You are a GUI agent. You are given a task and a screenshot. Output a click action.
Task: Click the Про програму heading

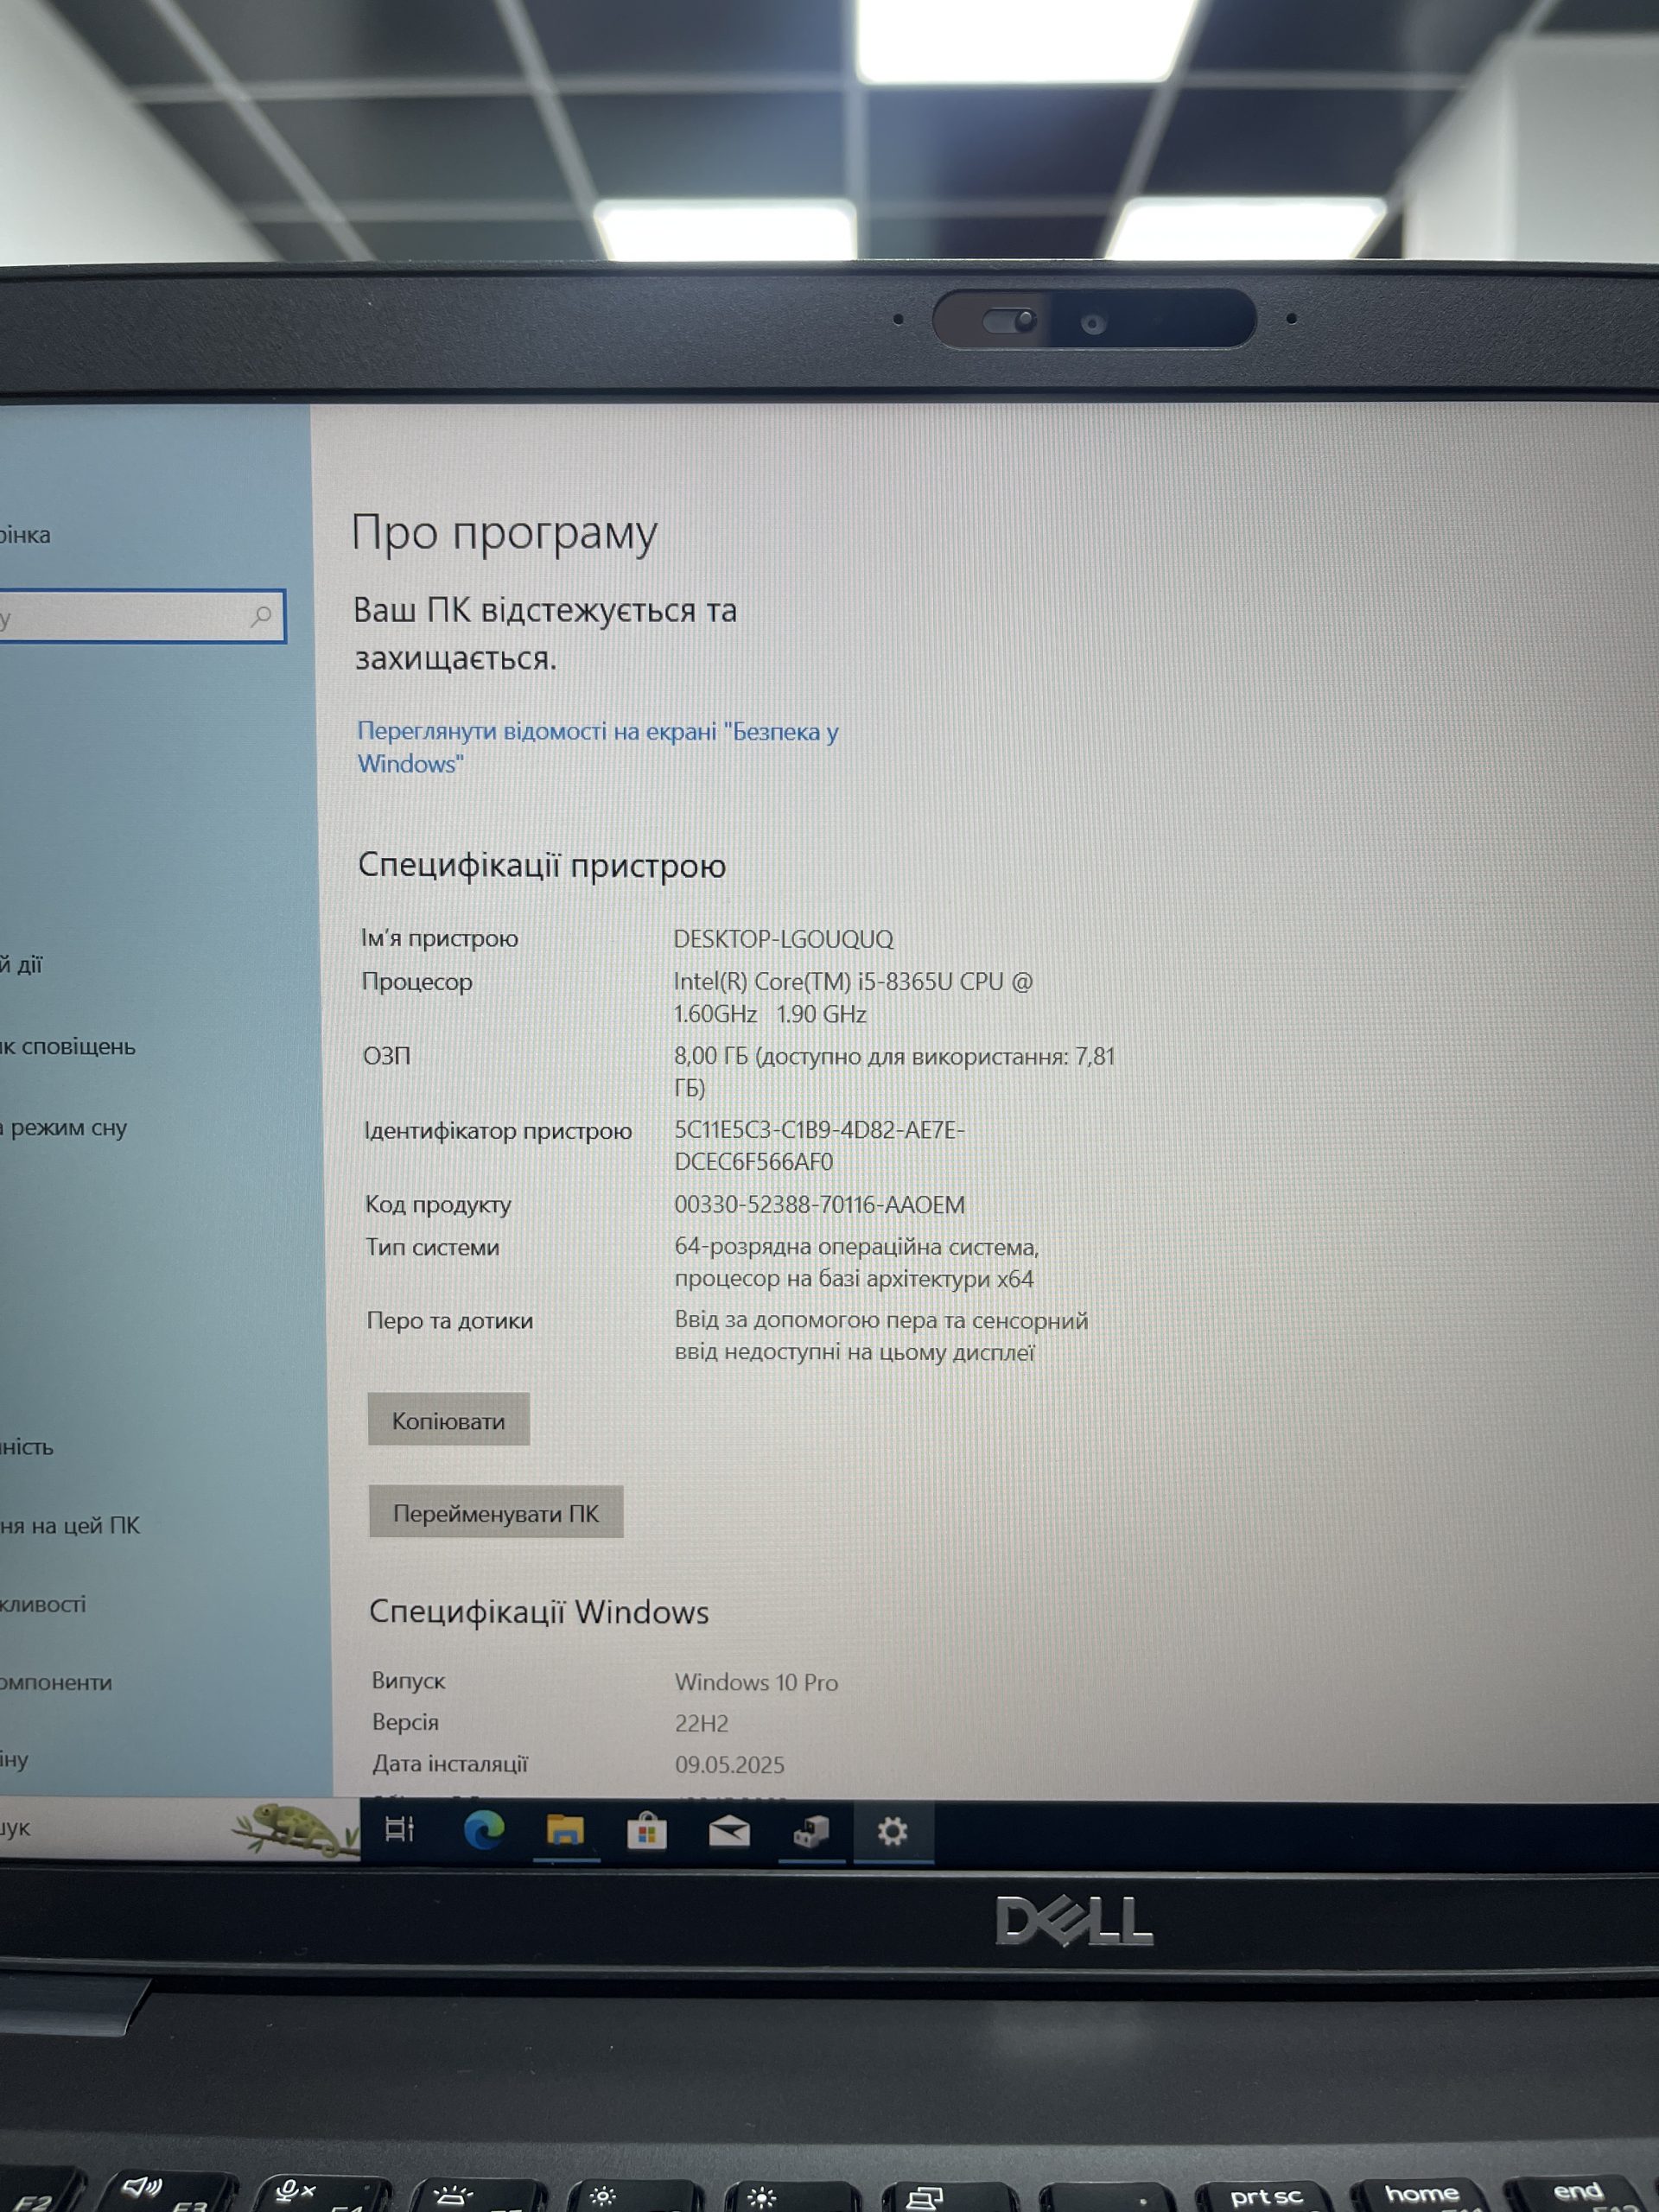coord(504,534)
